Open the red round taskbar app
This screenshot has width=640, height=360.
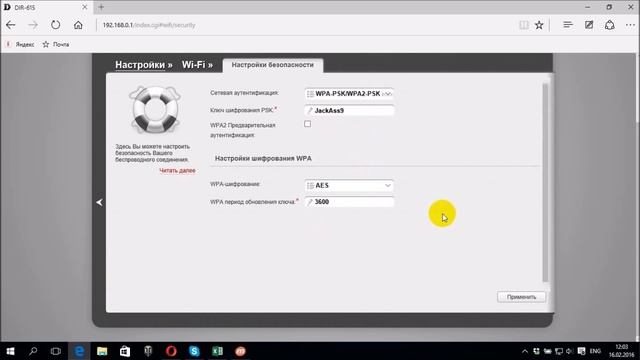[240, 351]
